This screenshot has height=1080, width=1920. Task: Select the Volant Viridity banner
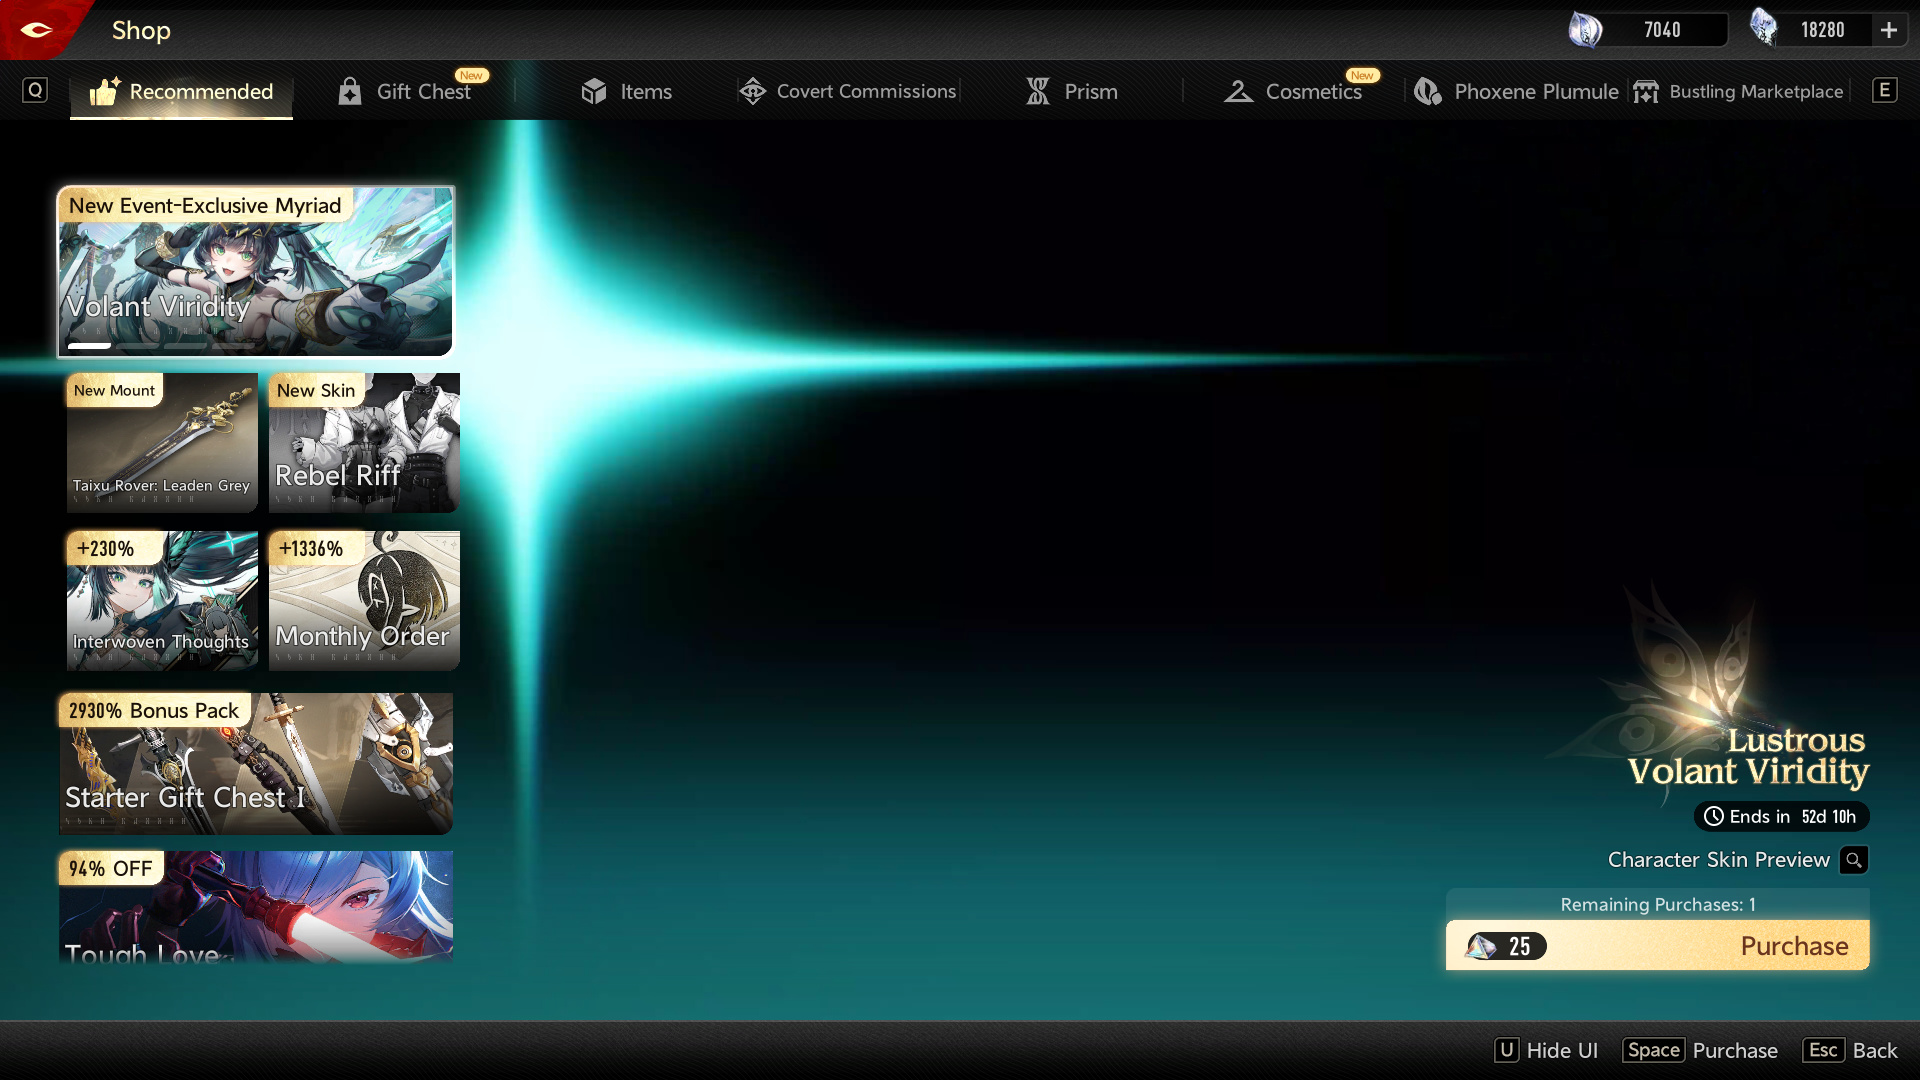256,271
